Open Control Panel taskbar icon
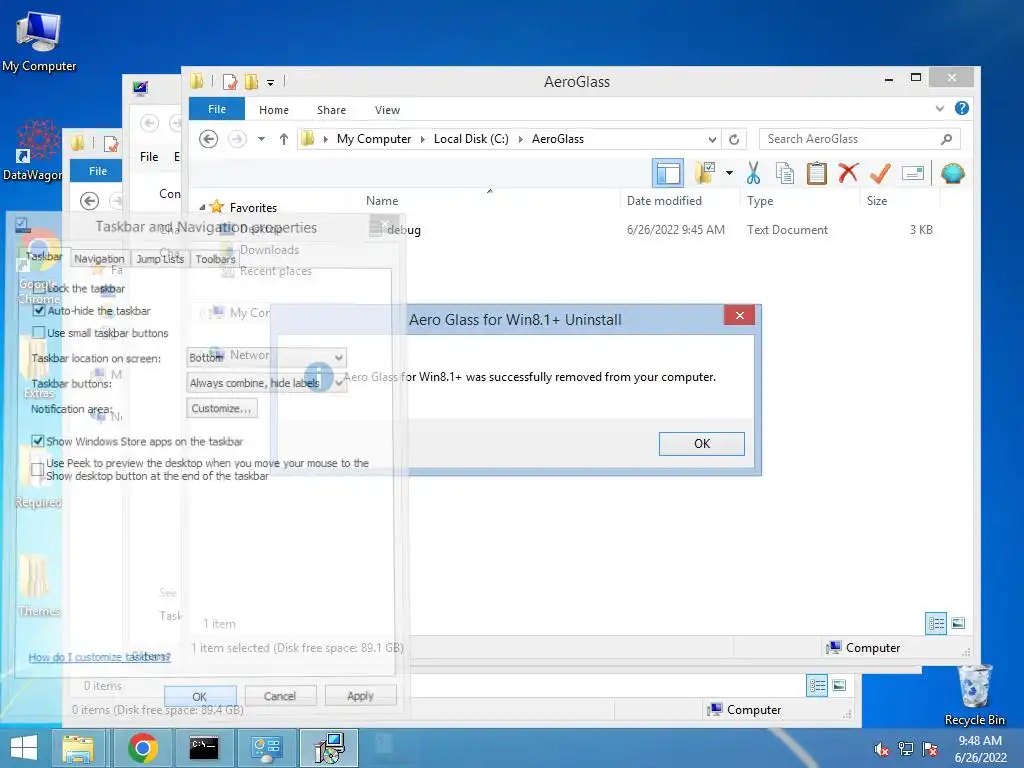This screenshot has height=768, width=1024. tap(266, 748)
